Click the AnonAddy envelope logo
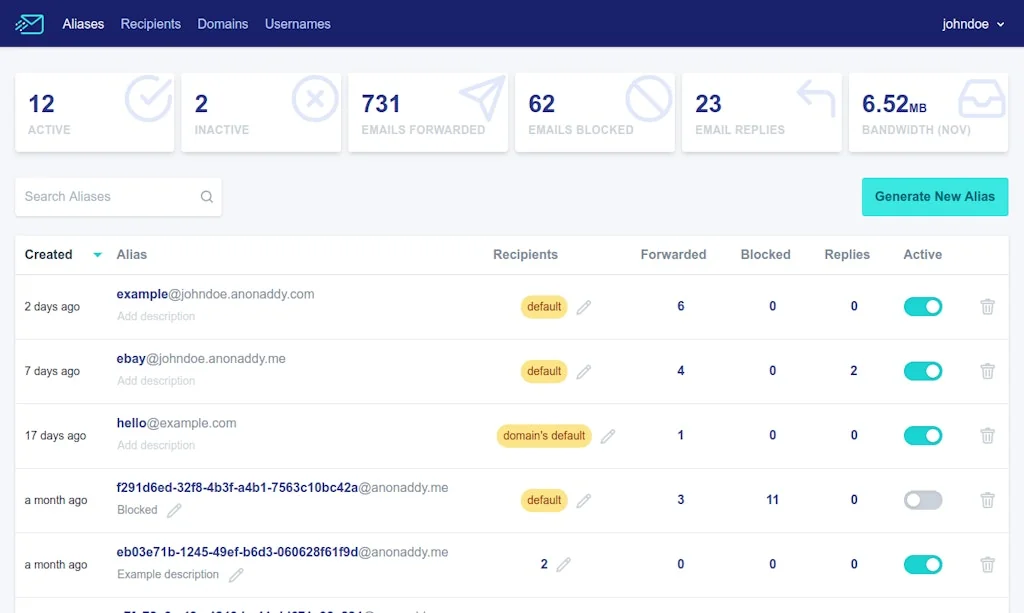 [x=30, y=24]
